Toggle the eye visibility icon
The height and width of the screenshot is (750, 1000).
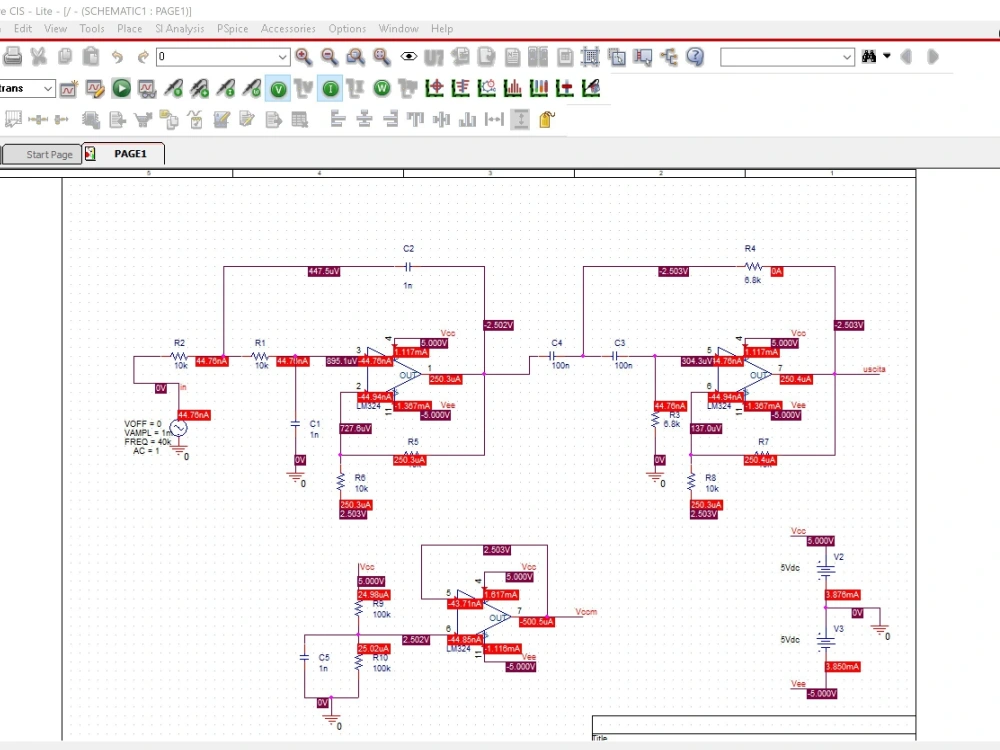pyautogui.click(x=409, y=57)
